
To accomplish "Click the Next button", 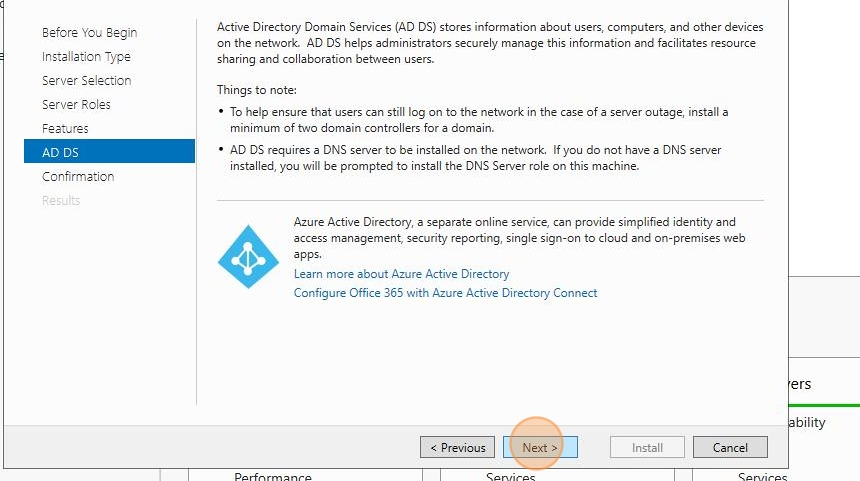I will click(x=540, y=448).
